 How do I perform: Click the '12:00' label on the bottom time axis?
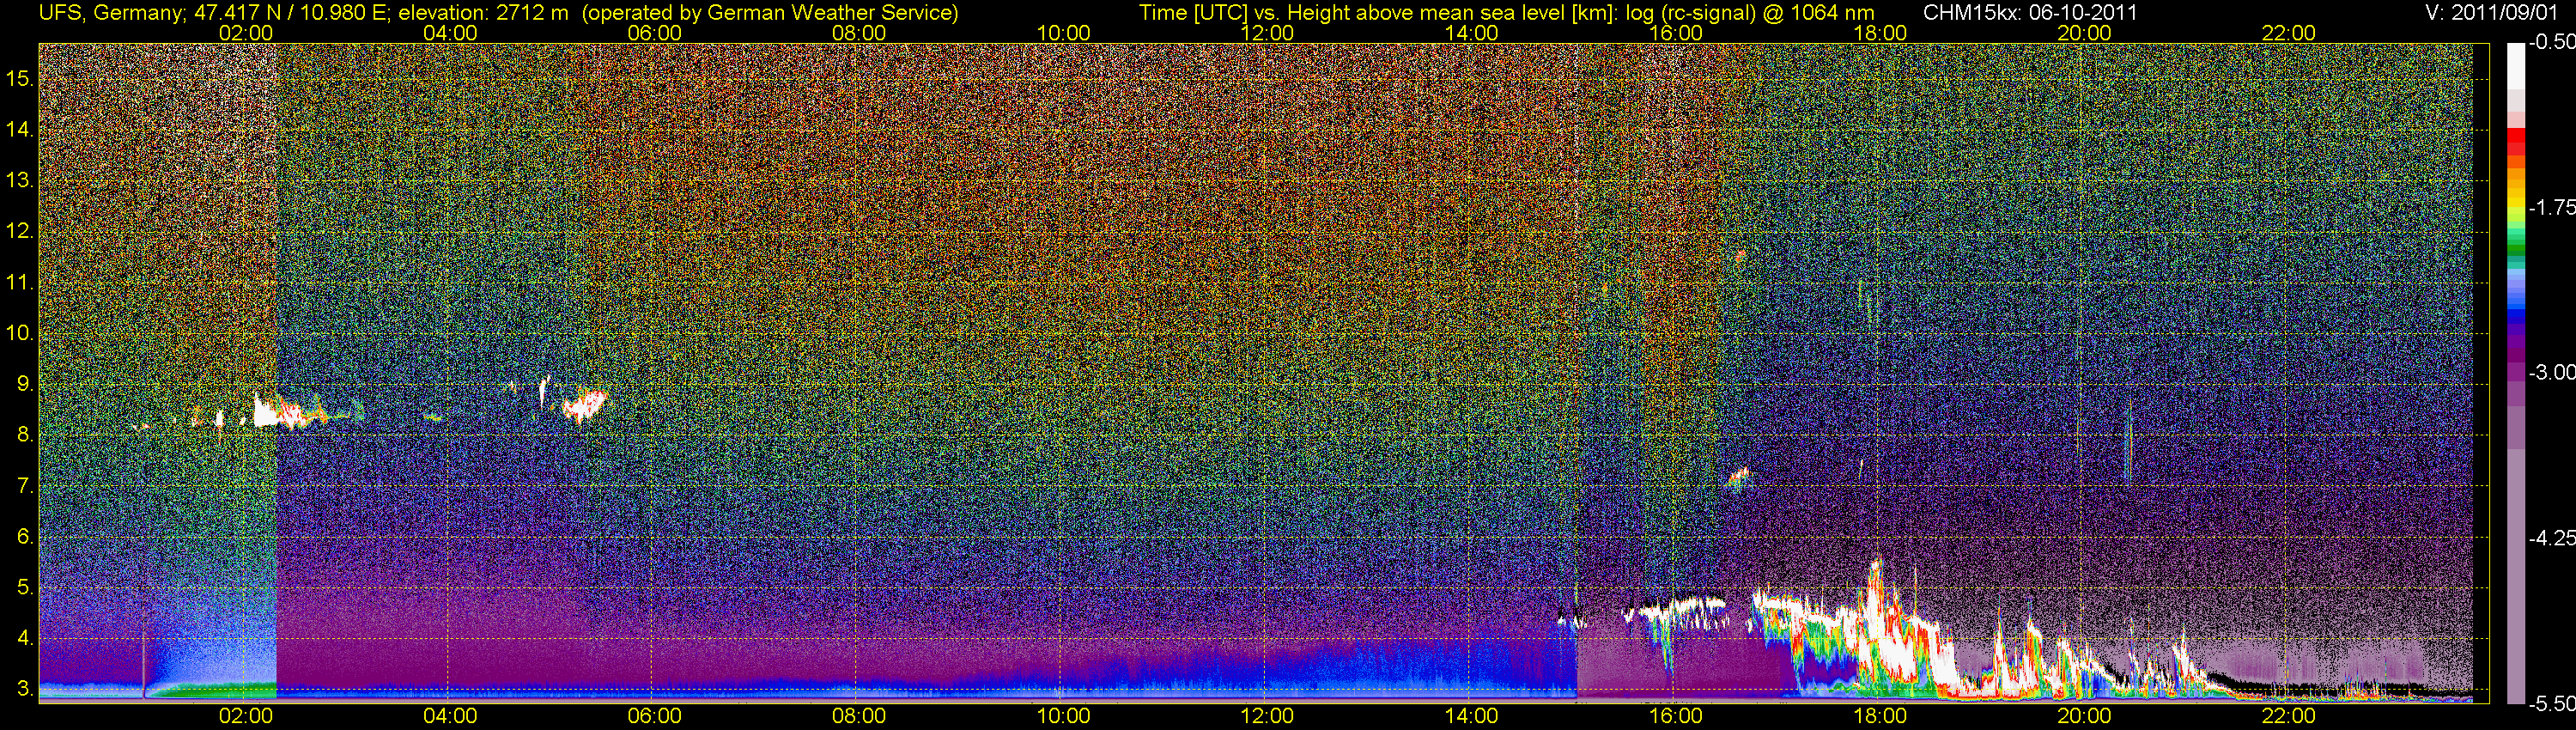click(x=1267, y=716)
